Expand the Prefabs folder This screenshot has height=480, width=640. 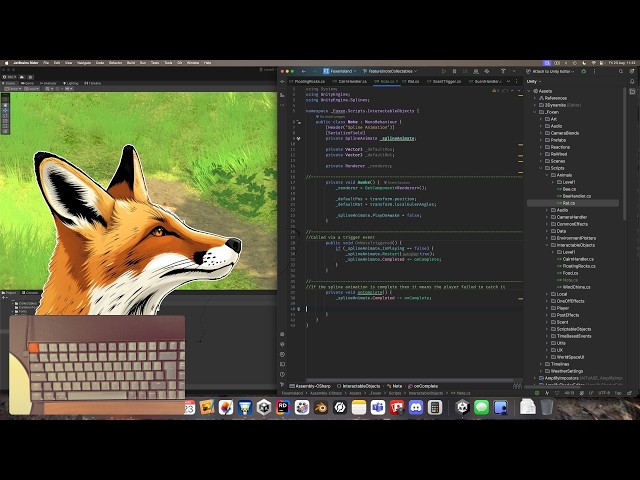point(541,140)
